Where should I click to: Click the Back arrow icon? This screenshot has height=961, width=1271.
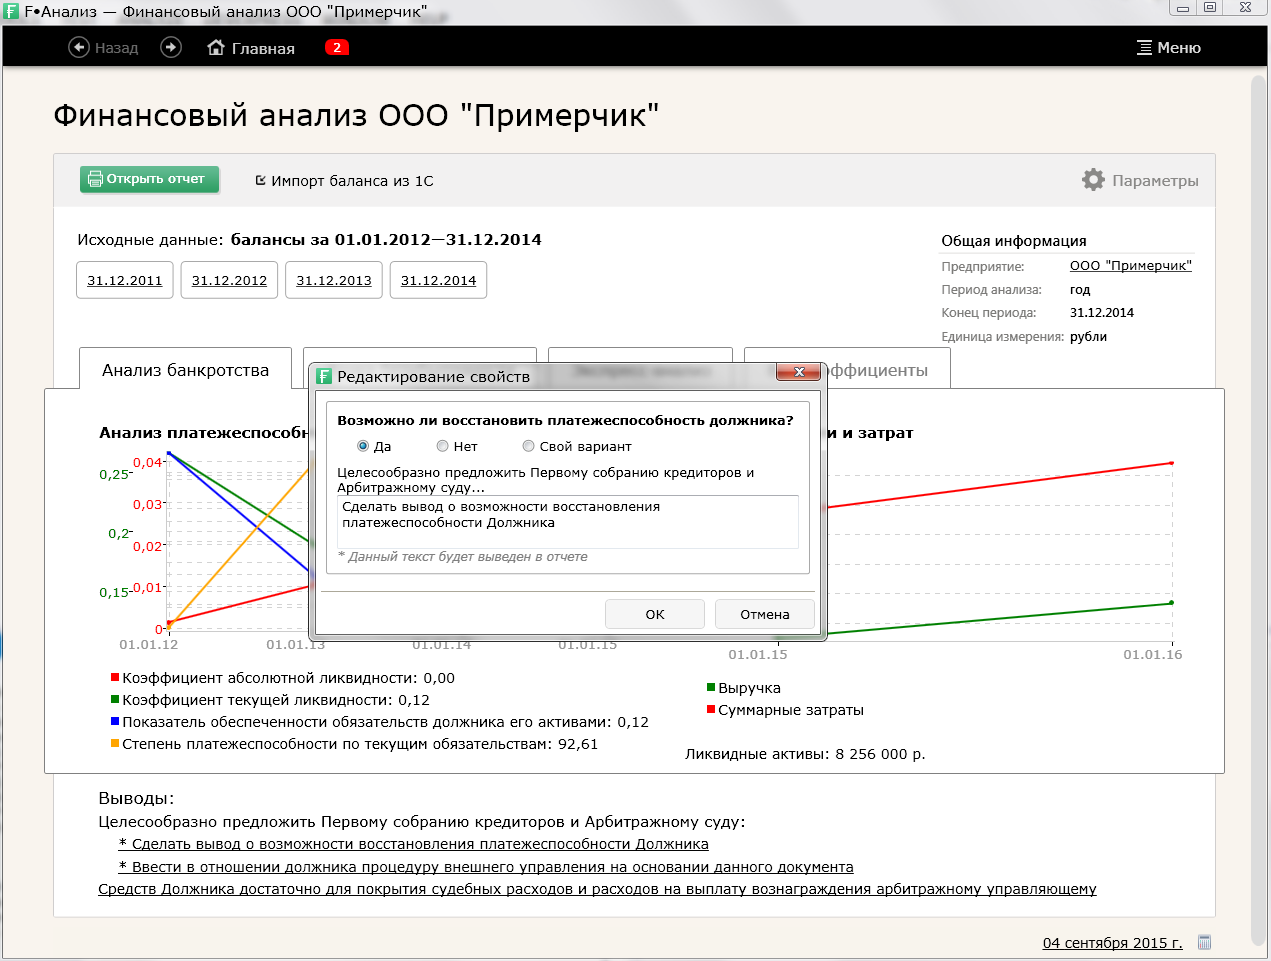[x=79, y=47]
